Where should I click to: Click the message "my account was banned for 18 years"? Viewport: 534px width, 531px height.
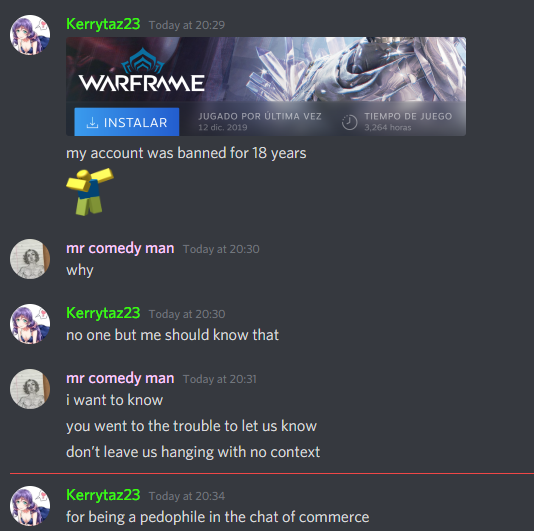click(x=186, y=153)
